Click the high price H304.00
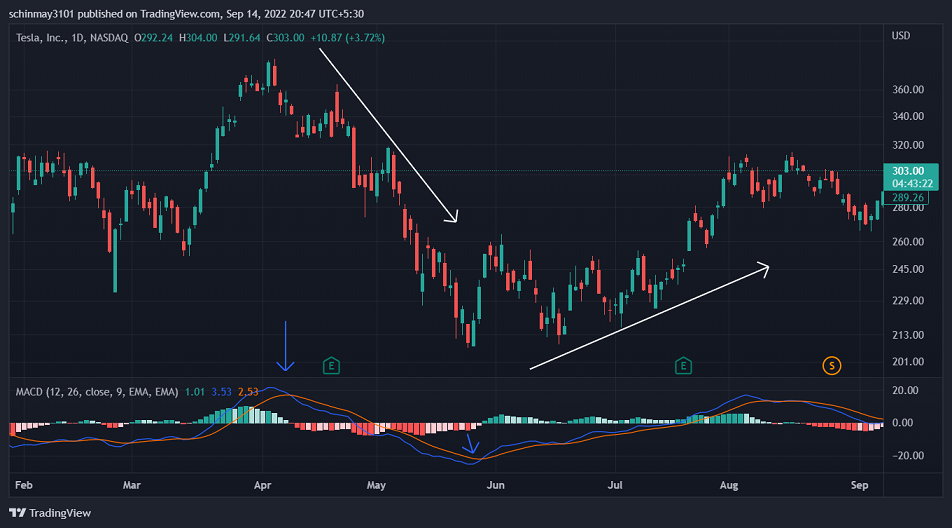The height and width of the screenshot is (528, 952). tap(198, 38)
